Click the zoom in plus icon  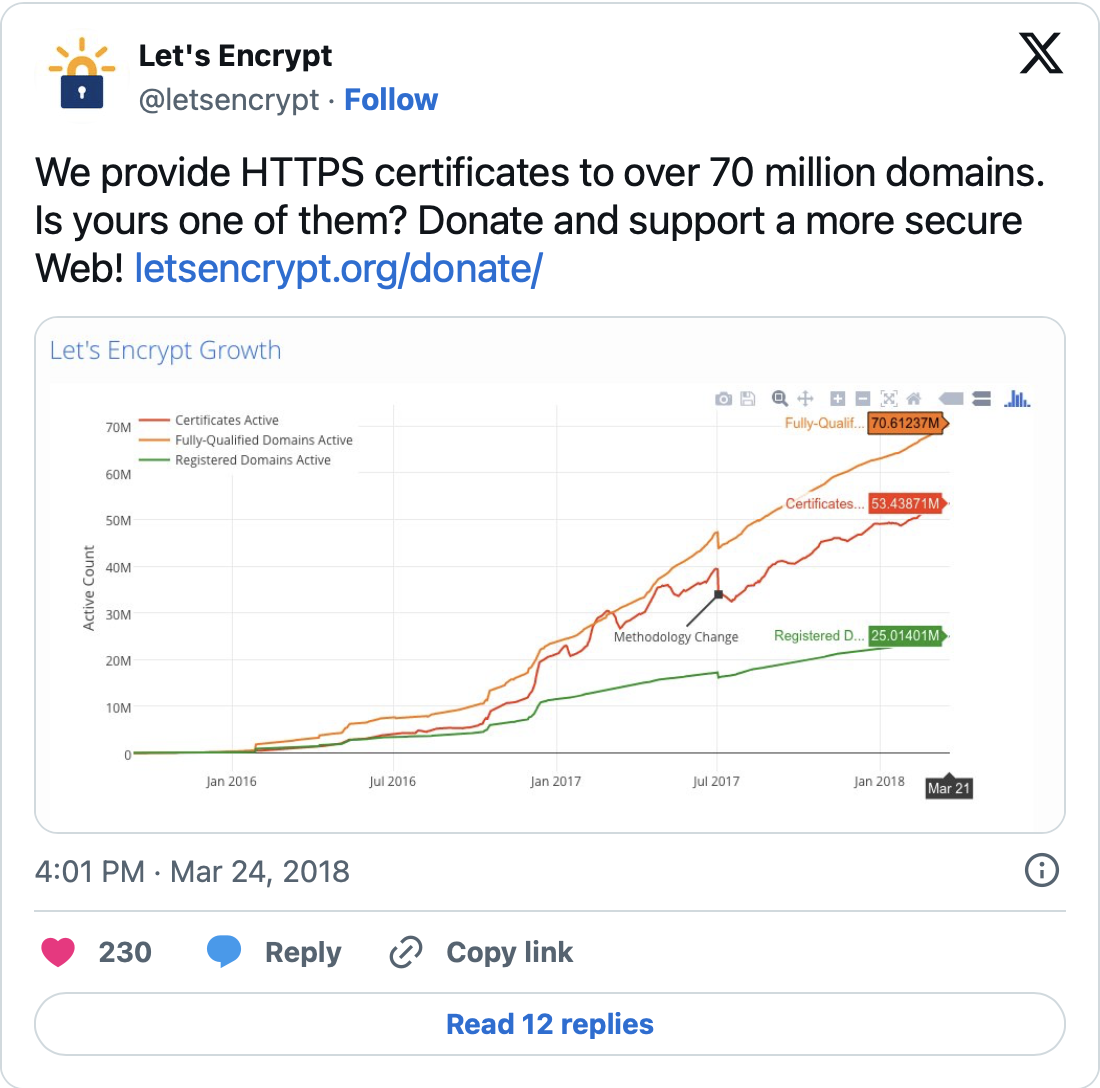[x=838, y=399]
